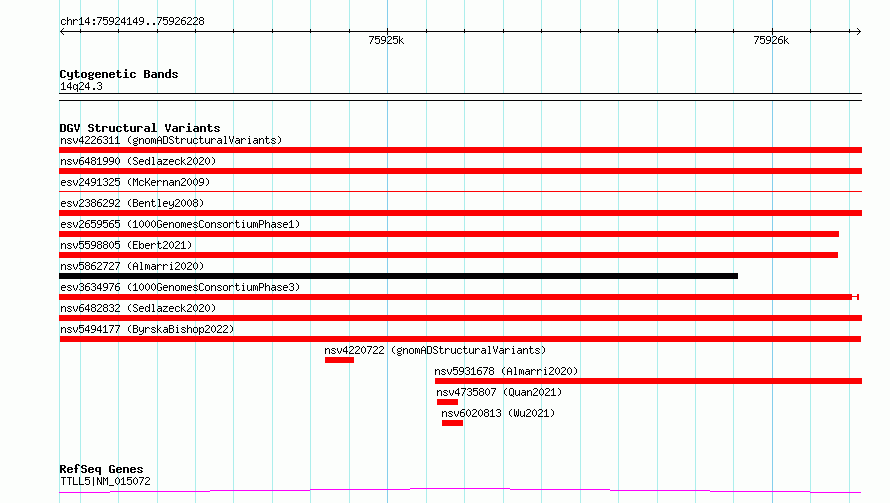This screenshot has width=890, height=503.
Task: Click the Cytogenetic Bands track heading
Action: point(119,74)
